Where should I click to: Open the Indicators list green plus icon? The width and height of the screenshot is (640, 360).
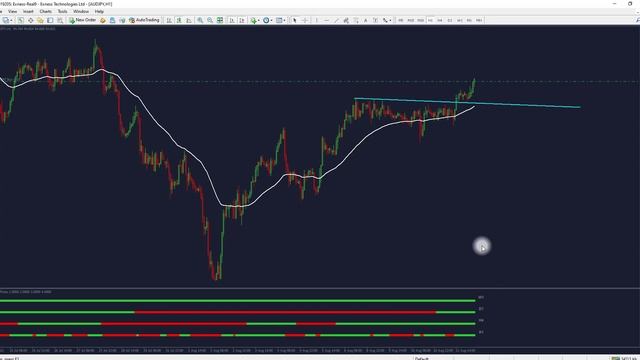point(253,20)
